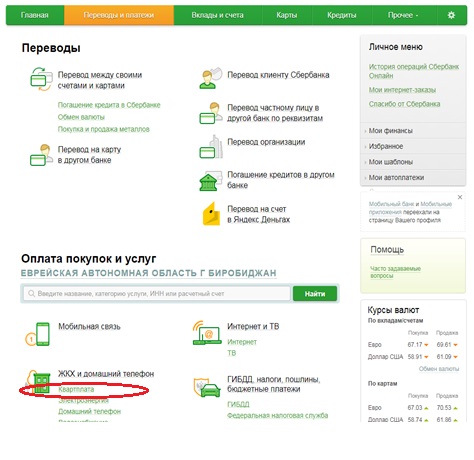Screen dimensions: 474x460
Task: Click the mobile phone payment icon
Action: coord(38,334)
